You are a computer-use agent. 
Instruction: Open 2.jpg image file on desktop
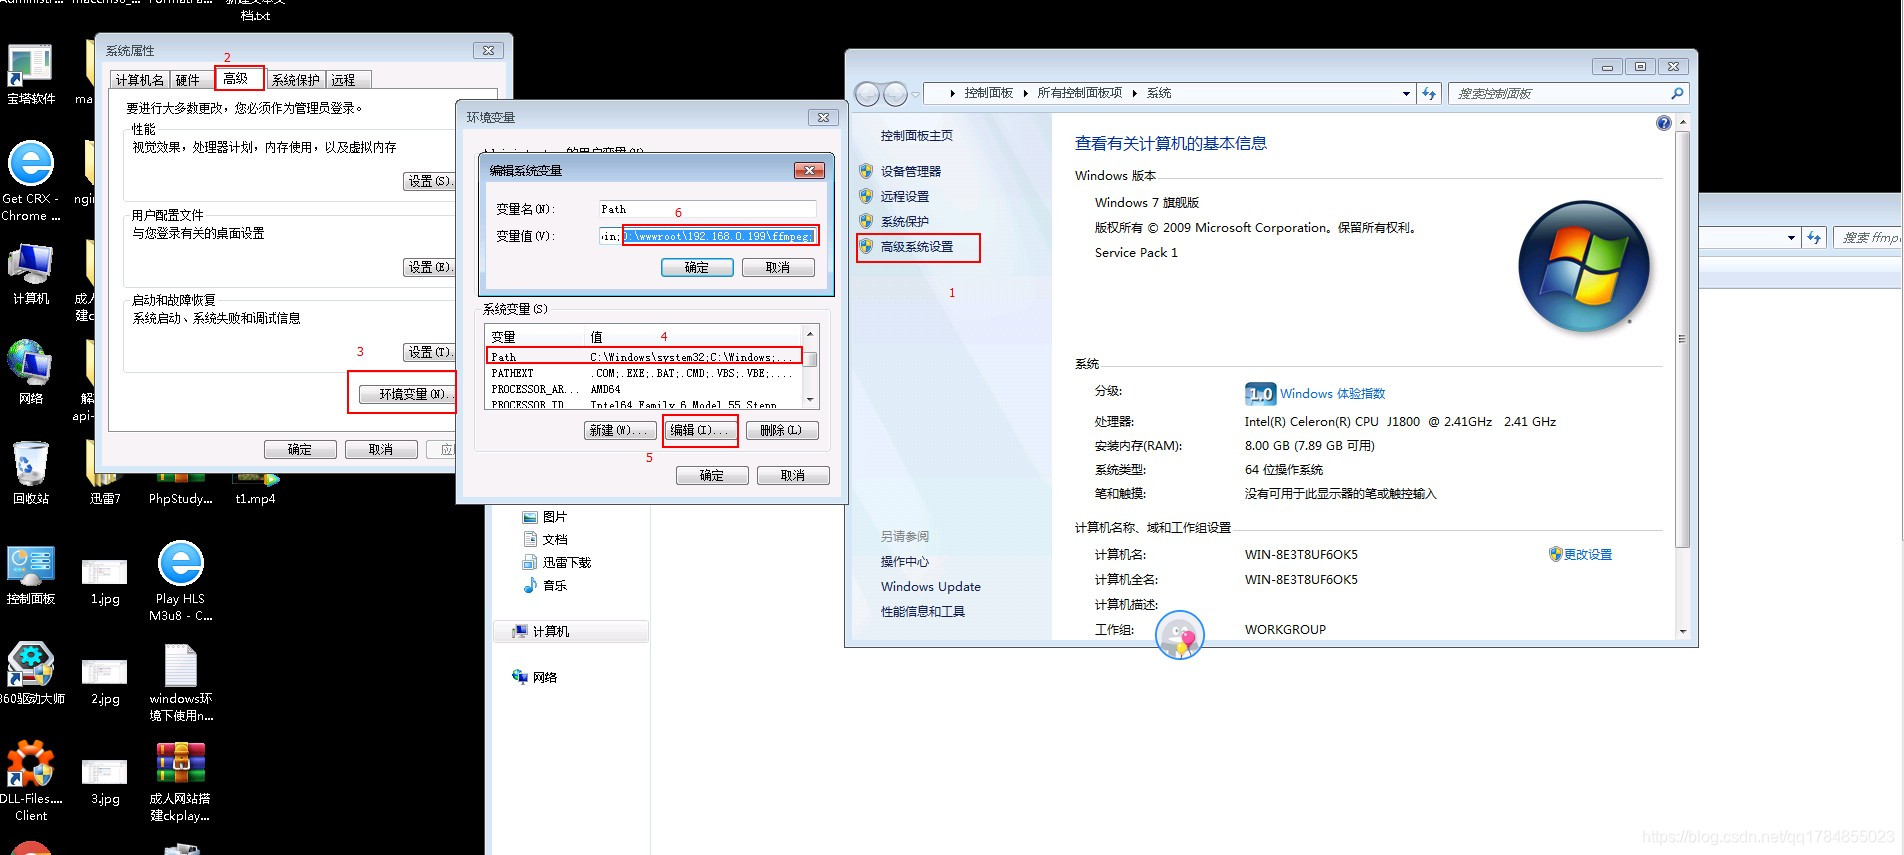pos(105,682)
